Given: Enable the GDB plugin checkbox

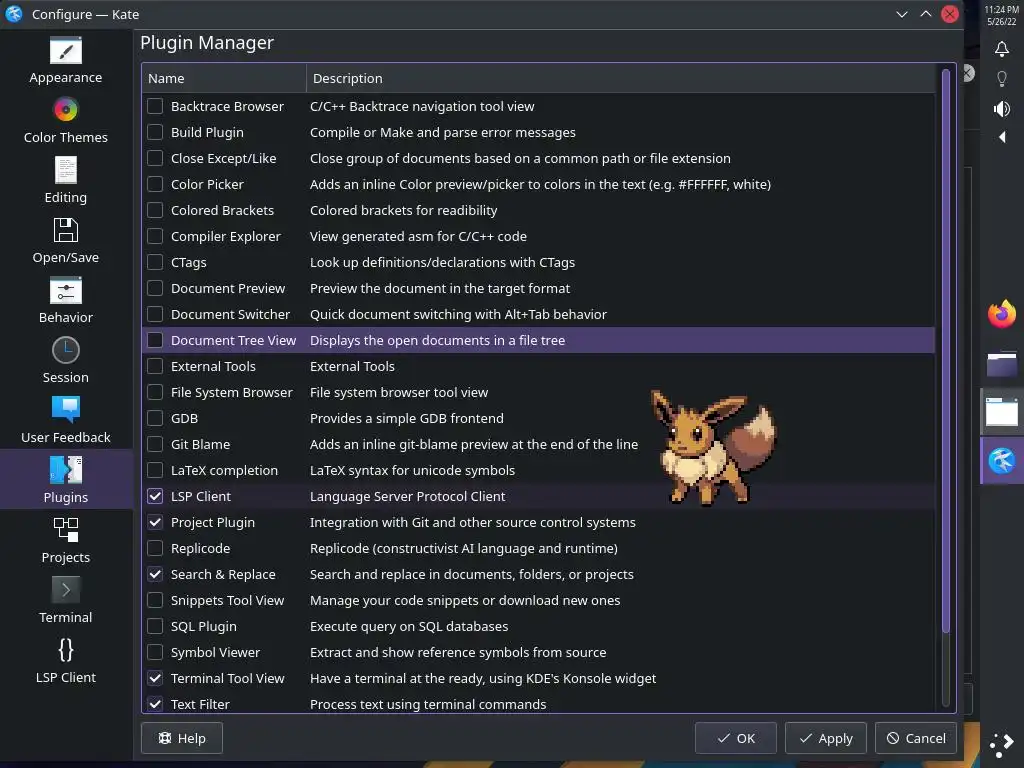Looking at the screenshot, I should 155,418.
